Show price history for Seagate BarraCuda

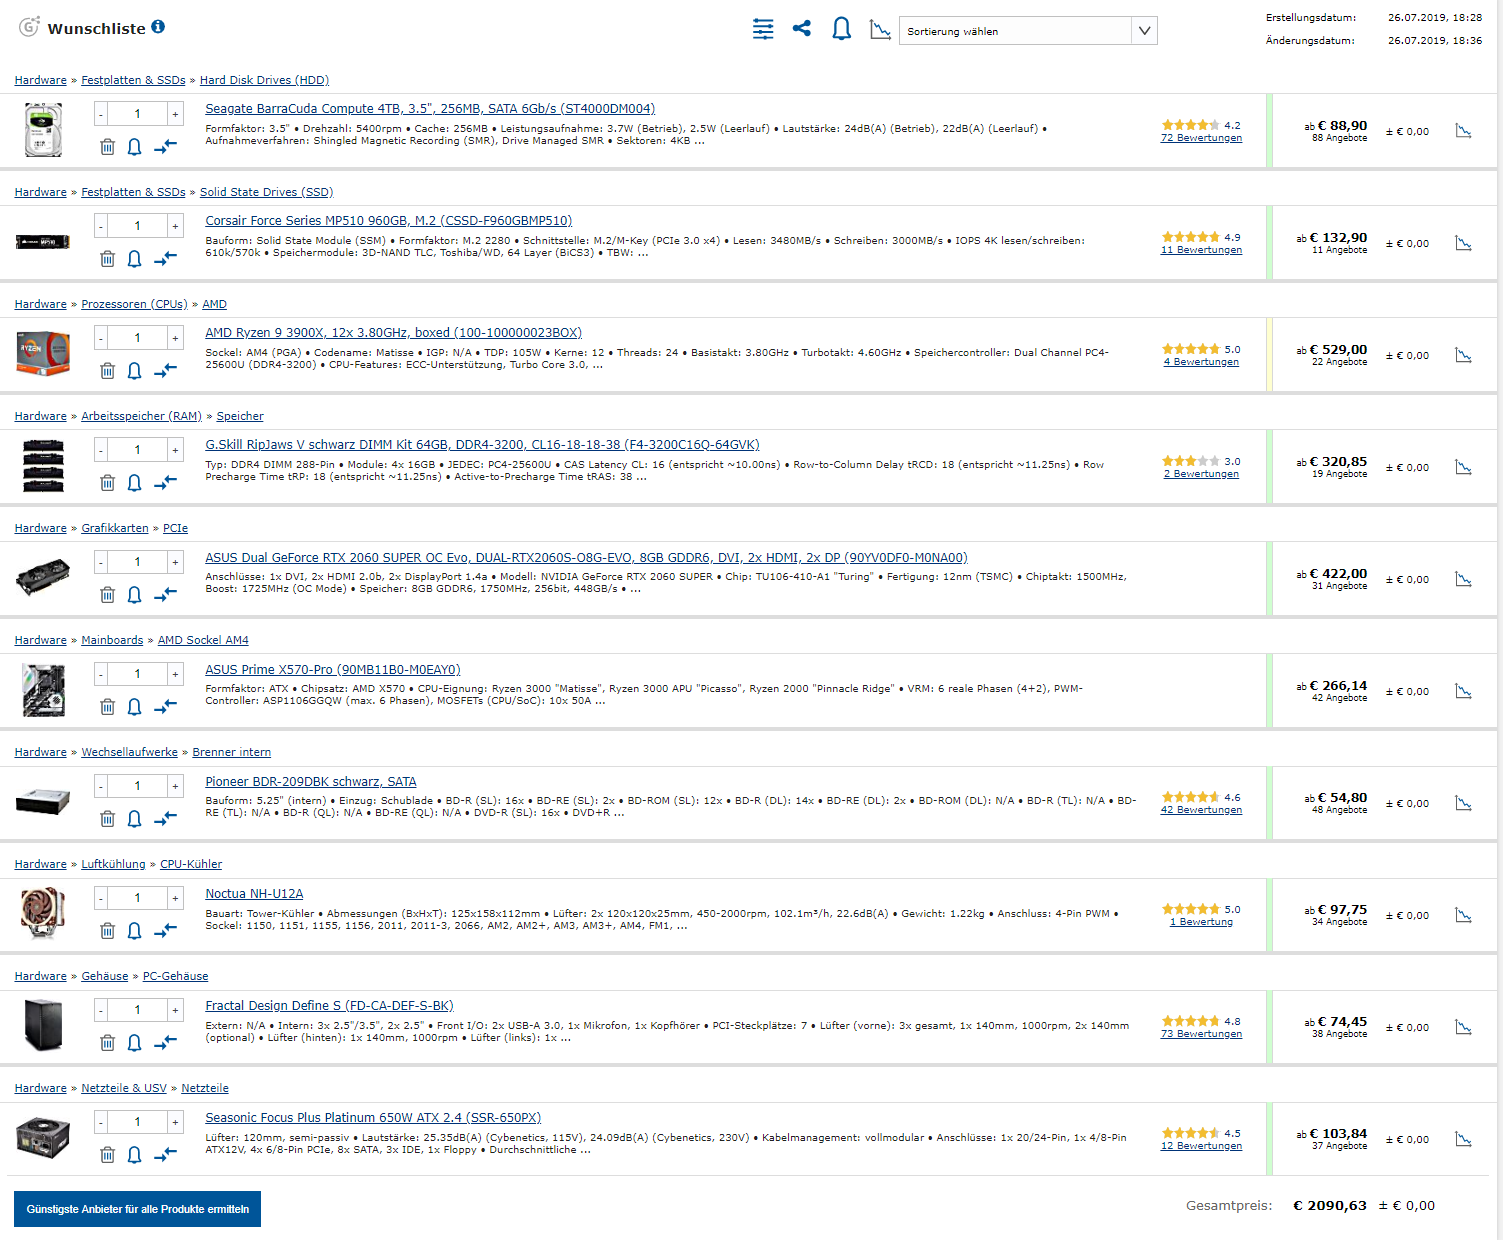click(x=1463, y=131)
